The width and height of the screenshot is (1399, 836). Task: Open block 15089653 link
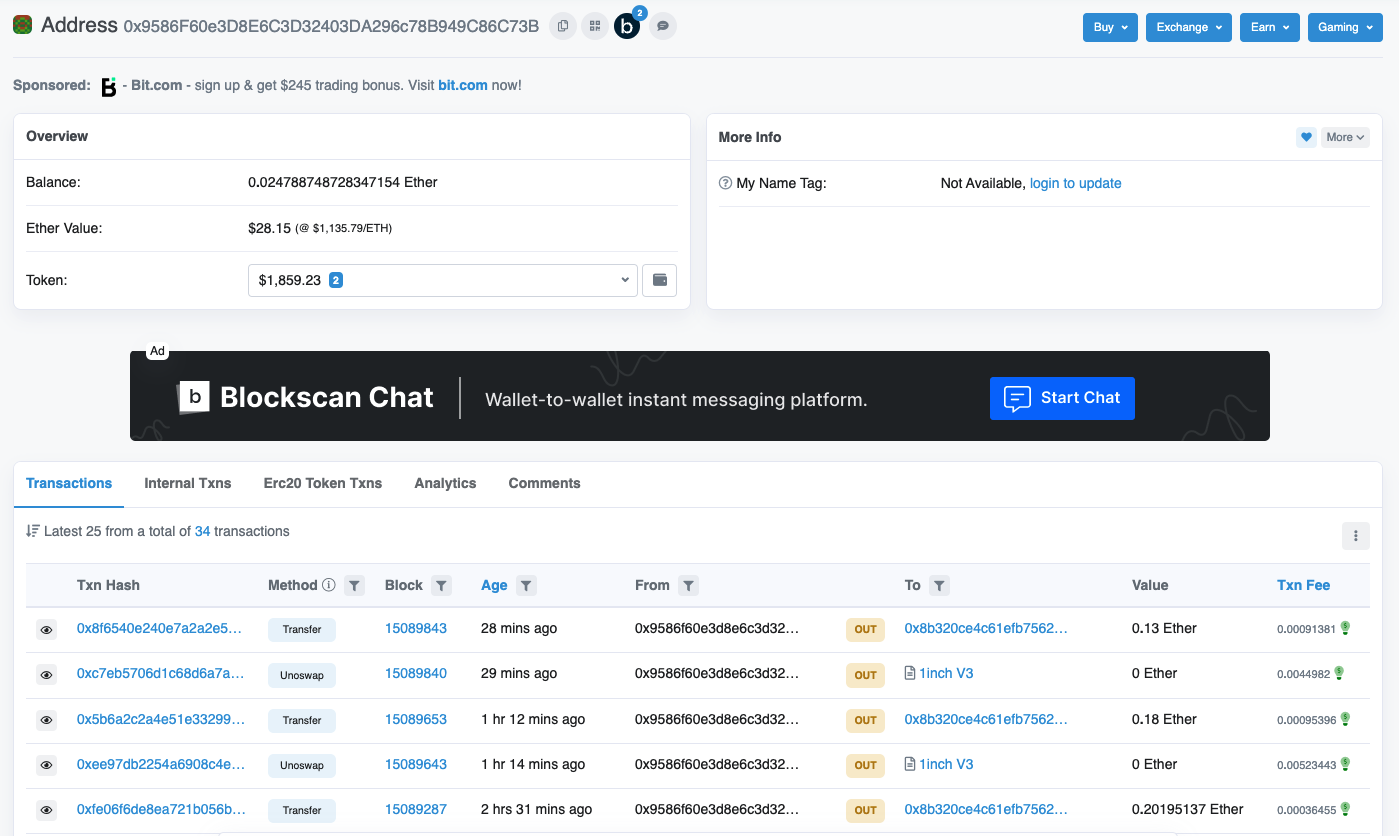pyautogui.click(x=415, y=719)
